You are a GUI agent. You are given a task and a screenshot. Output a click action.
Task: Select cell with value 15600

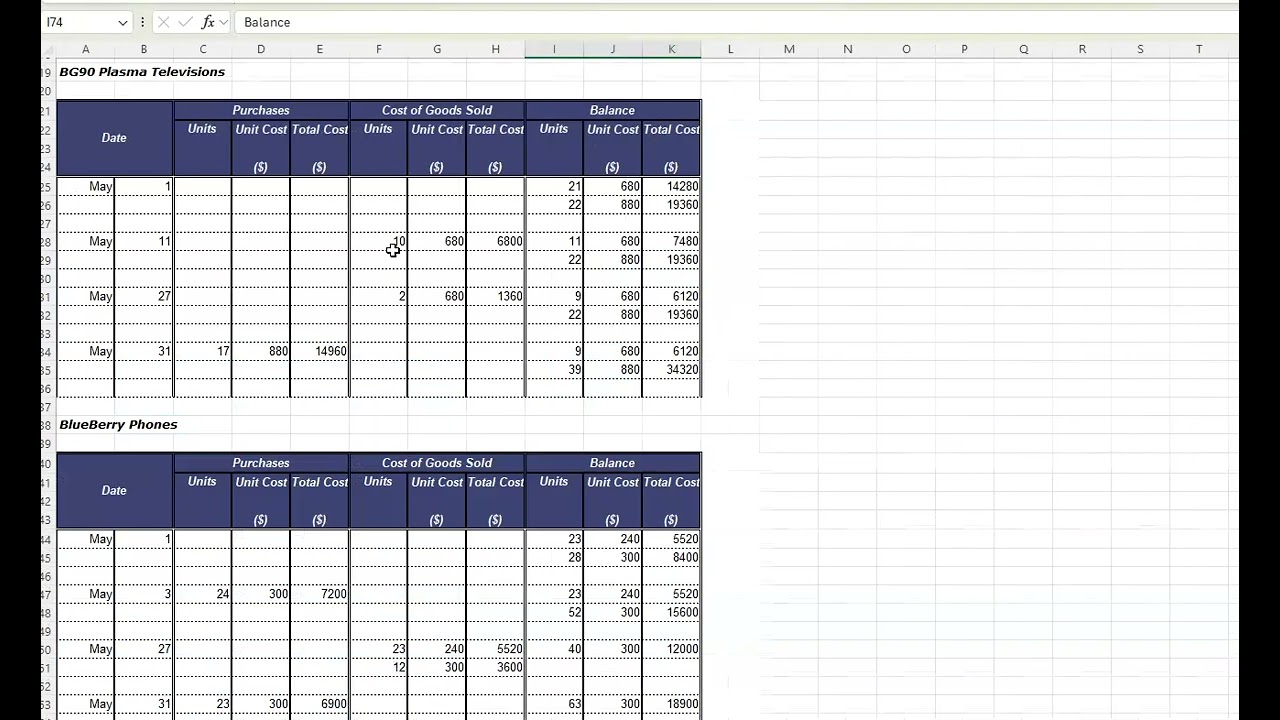click(672, 613)
